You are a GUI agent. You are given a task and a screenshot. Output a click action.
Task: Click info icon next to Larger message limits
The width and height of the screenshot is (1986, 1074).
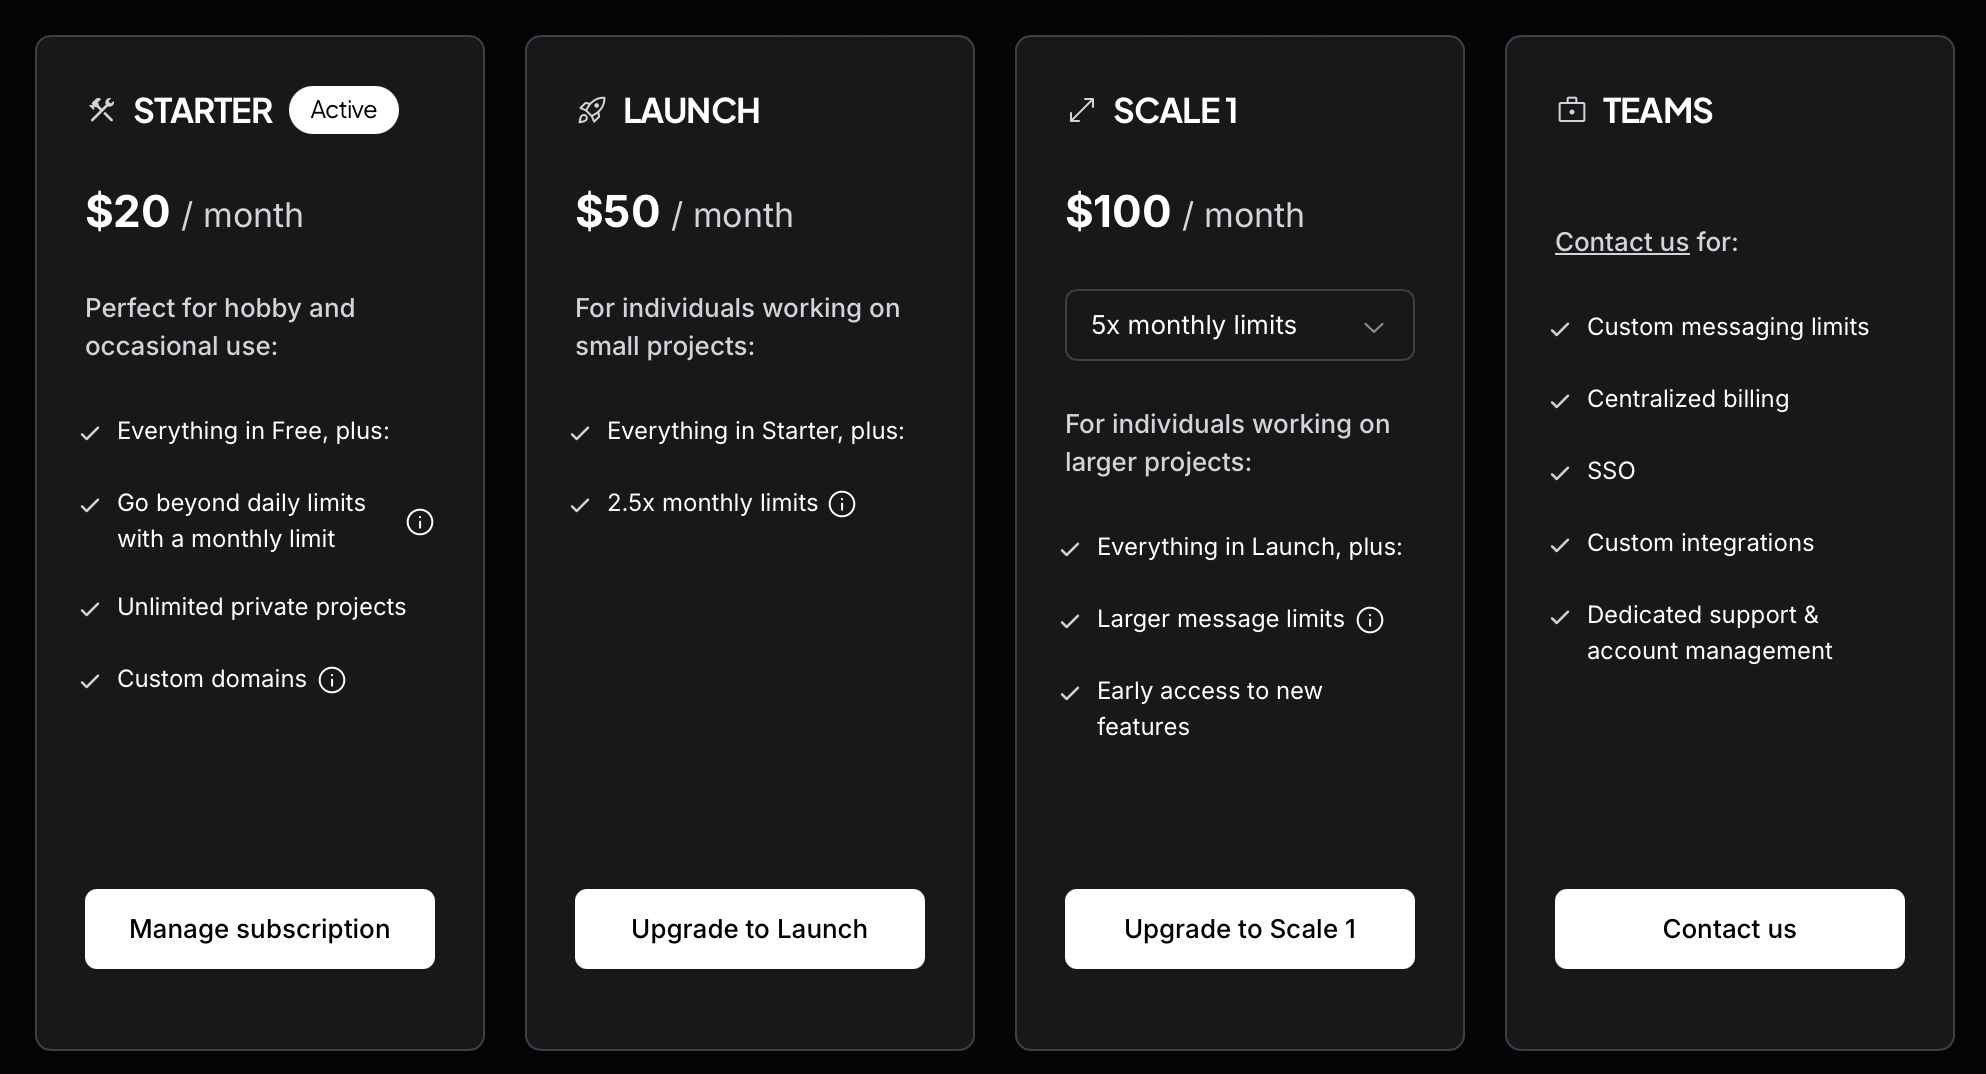(x=1370, y=620)
